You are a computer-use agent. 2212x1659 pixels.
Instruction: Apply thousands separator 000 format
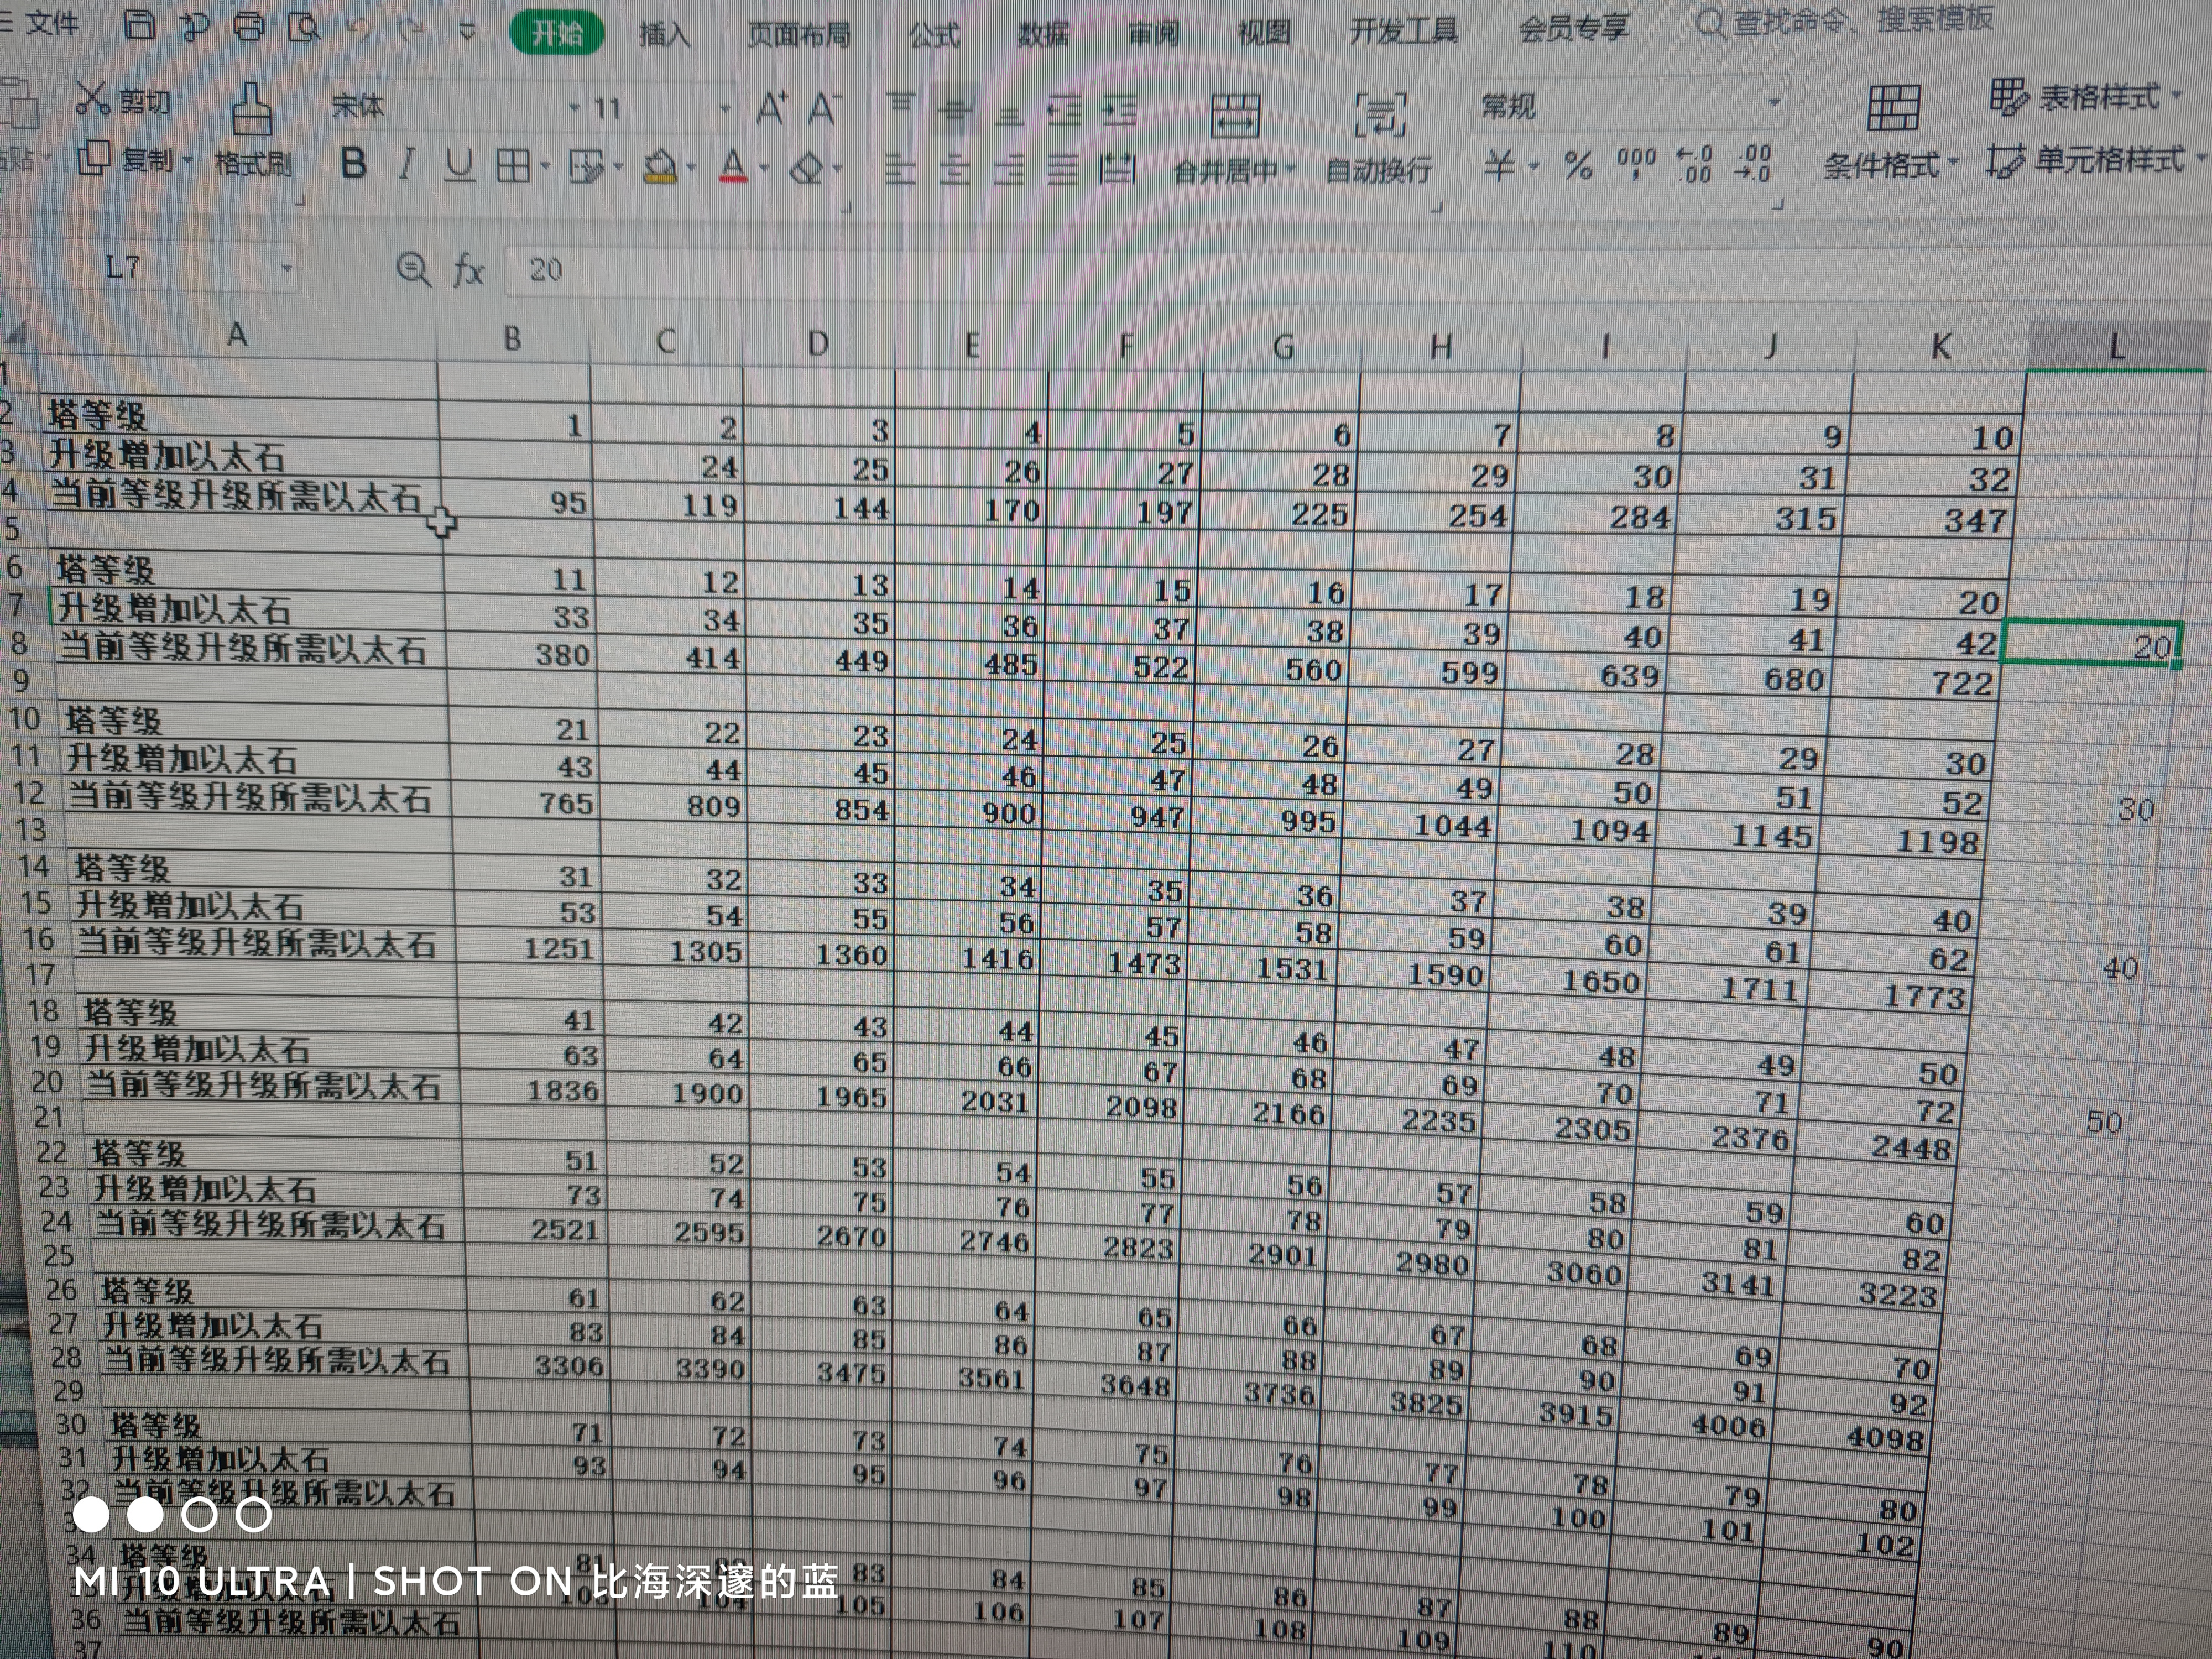tap(1636, 162)
